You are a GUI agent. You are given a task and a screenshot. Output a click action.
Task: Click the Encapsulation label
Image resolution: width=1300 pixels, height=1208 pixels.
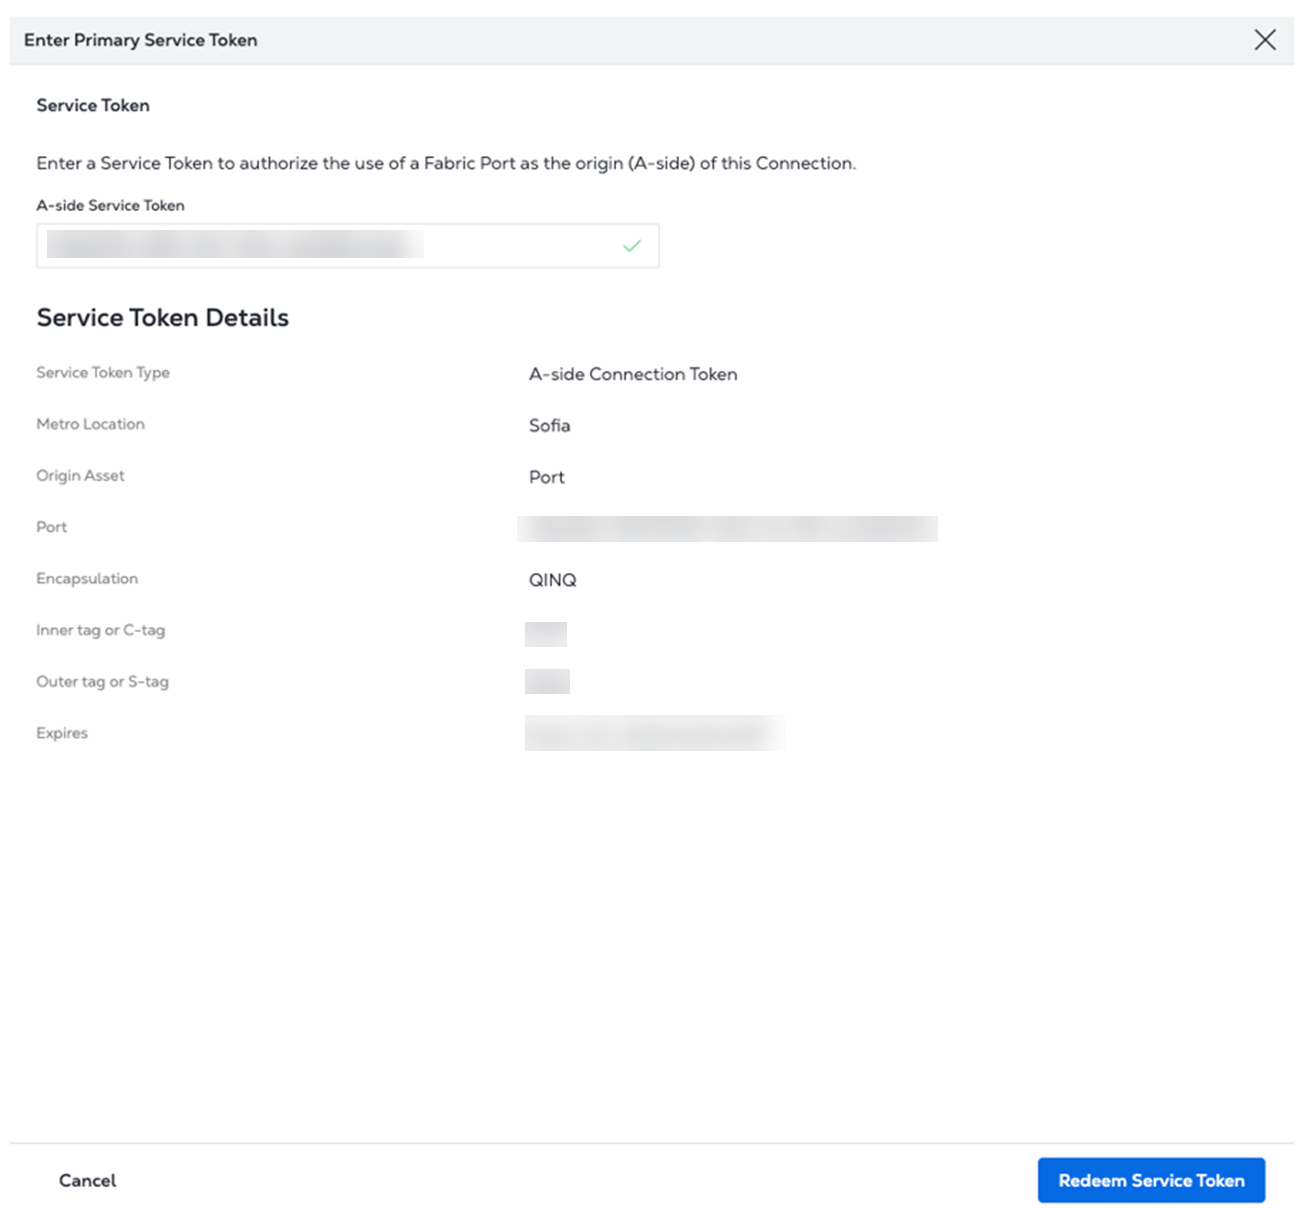tap(87, 579)
